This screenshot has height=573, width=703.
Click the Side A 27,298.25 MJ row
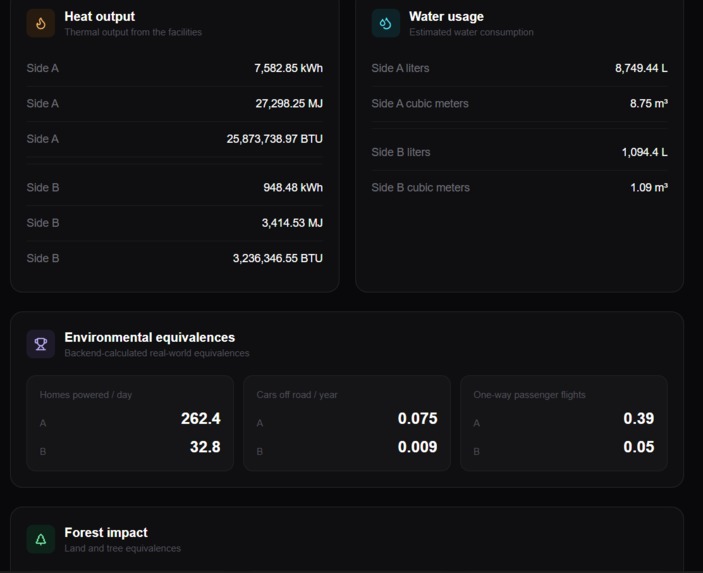[x=174, y=104]
